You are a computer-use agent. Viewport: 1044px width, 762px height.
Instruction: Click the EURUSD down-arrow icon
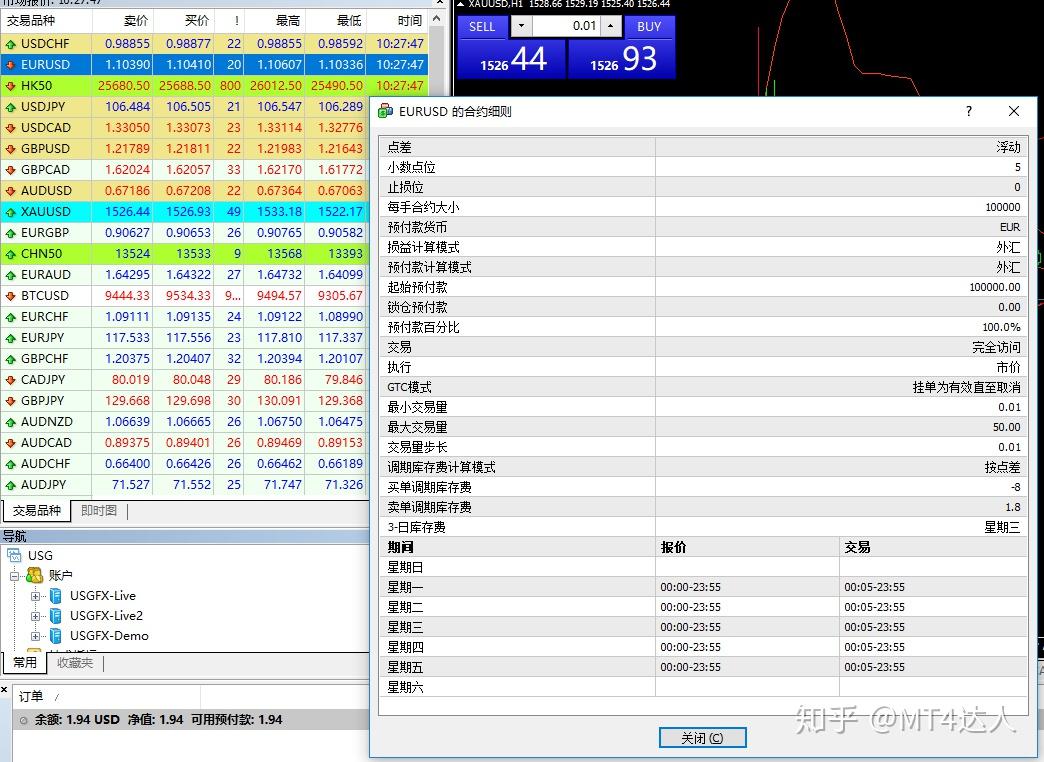[x=10, y=65]
